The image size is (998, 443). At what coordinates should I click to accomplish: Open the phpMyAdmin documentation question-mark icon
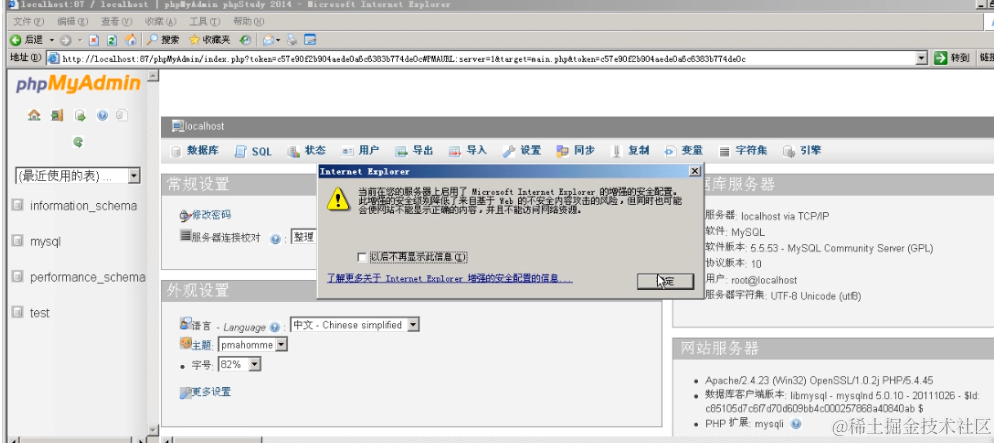point(102,115)
